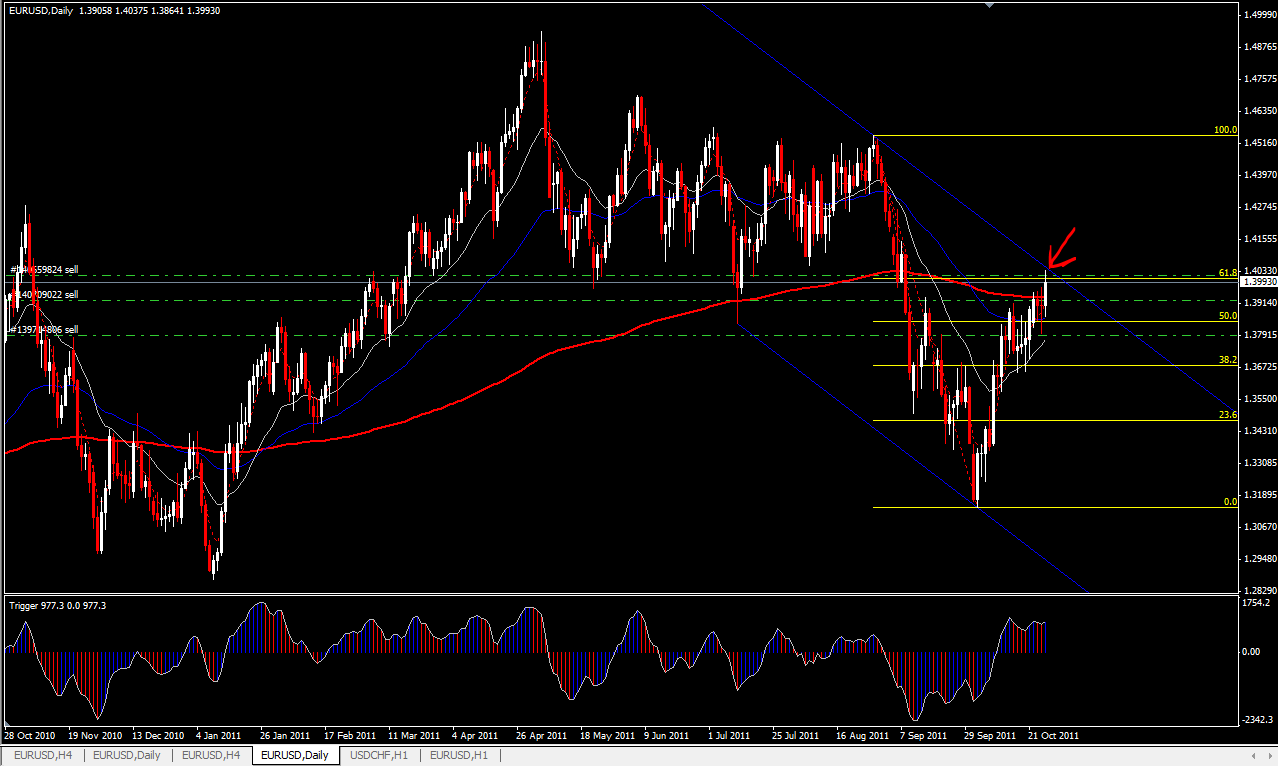Select the Fibonacci 50.0 level label
Screen dimensions: 1278x766
click(x=1228, y=316)
